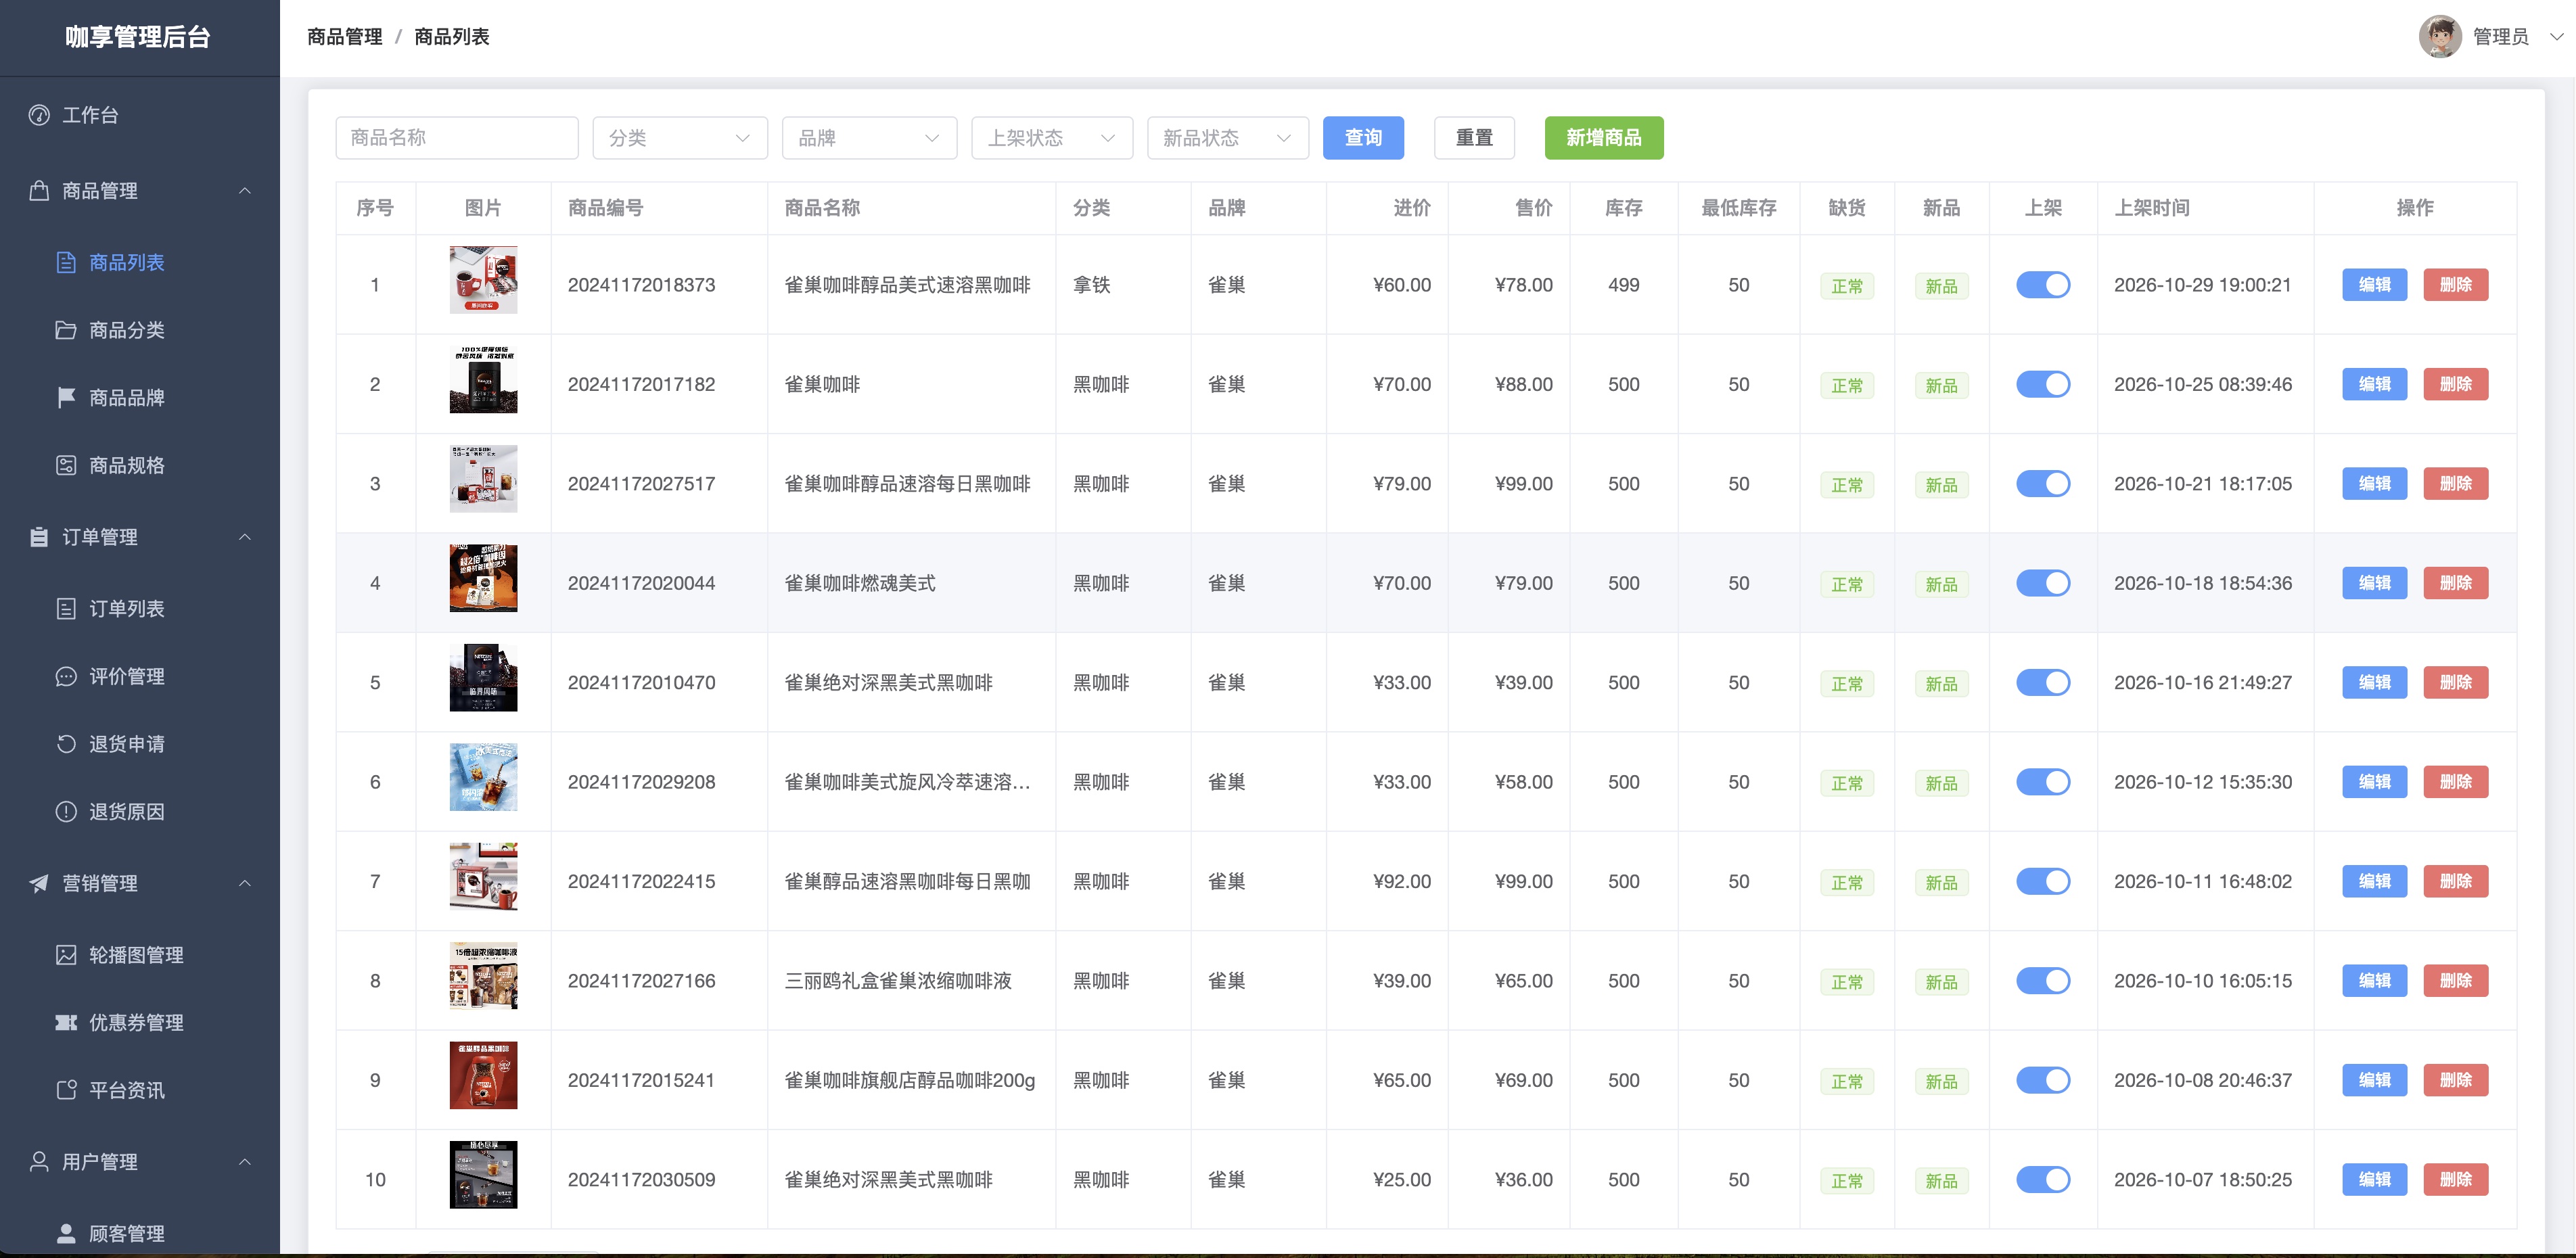Screen dimensions: 2576x1258
Task: Click the 订单管理 clipboard icon
Action: click(39, 537)
